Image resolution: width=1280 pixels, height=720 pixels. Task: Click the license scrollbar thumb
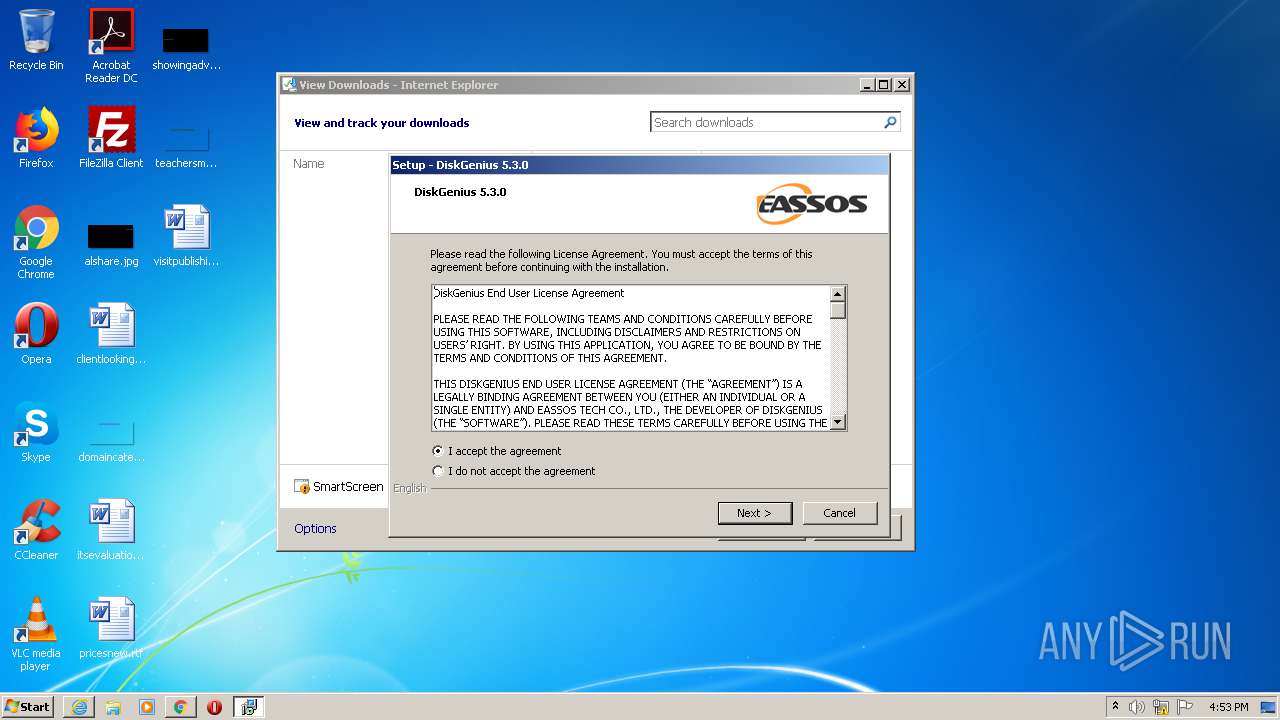click(838, 309)
